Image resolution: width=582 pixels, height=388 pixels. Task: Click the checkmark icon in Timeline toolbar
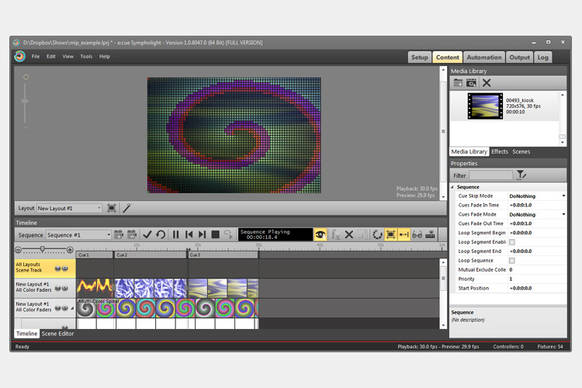pyautogui.click(x=147, y=235)
